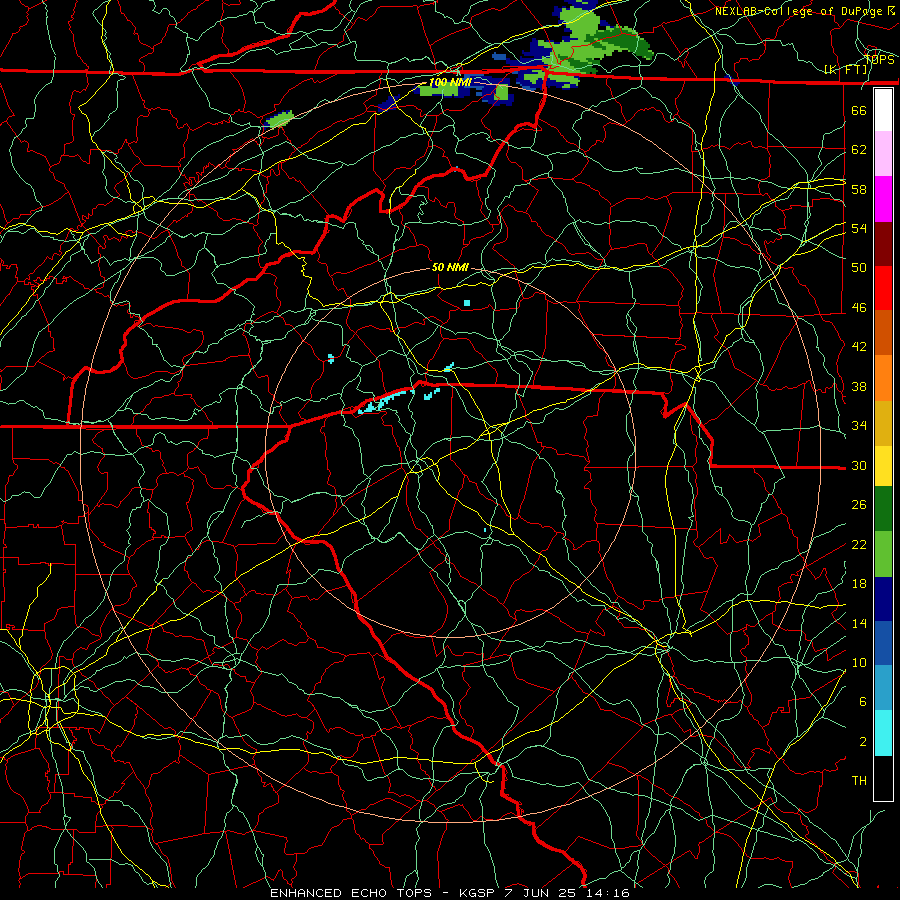The image size is (900, 900).
Task: Click the 58 value on the scale
Action: coord(859,189)
